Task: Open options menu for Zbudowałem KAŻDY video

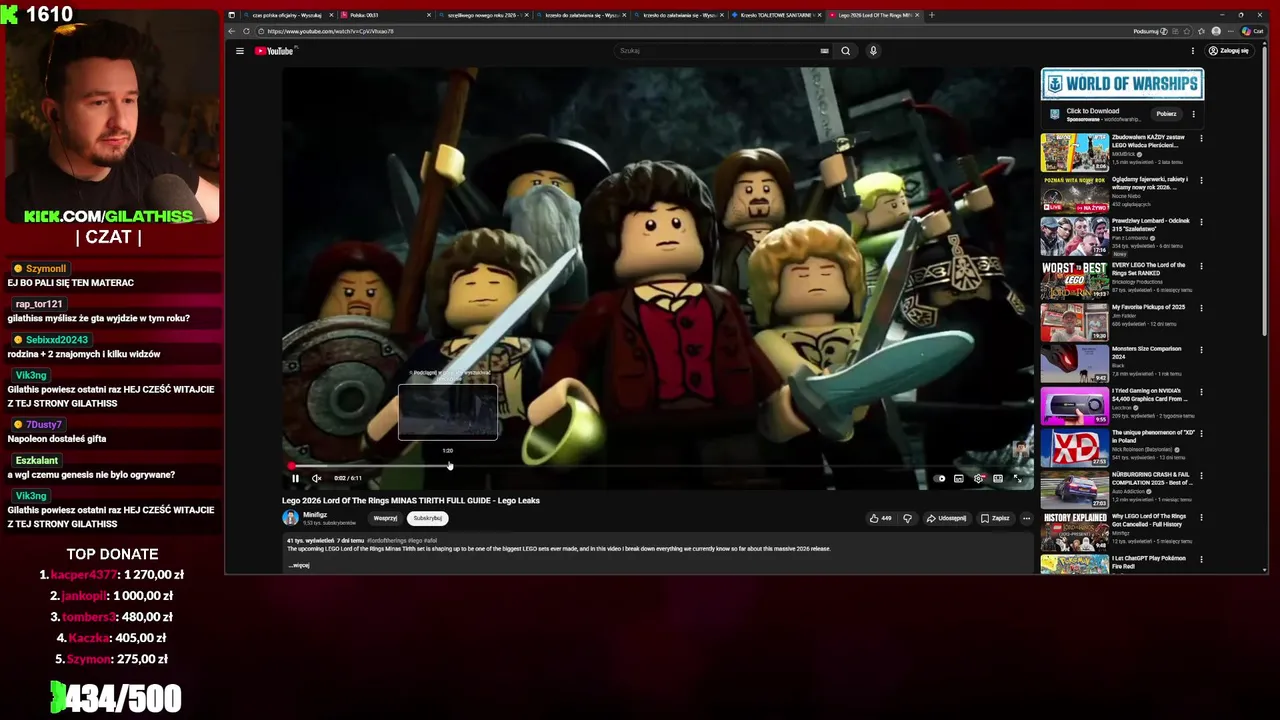Action: 1201,138
